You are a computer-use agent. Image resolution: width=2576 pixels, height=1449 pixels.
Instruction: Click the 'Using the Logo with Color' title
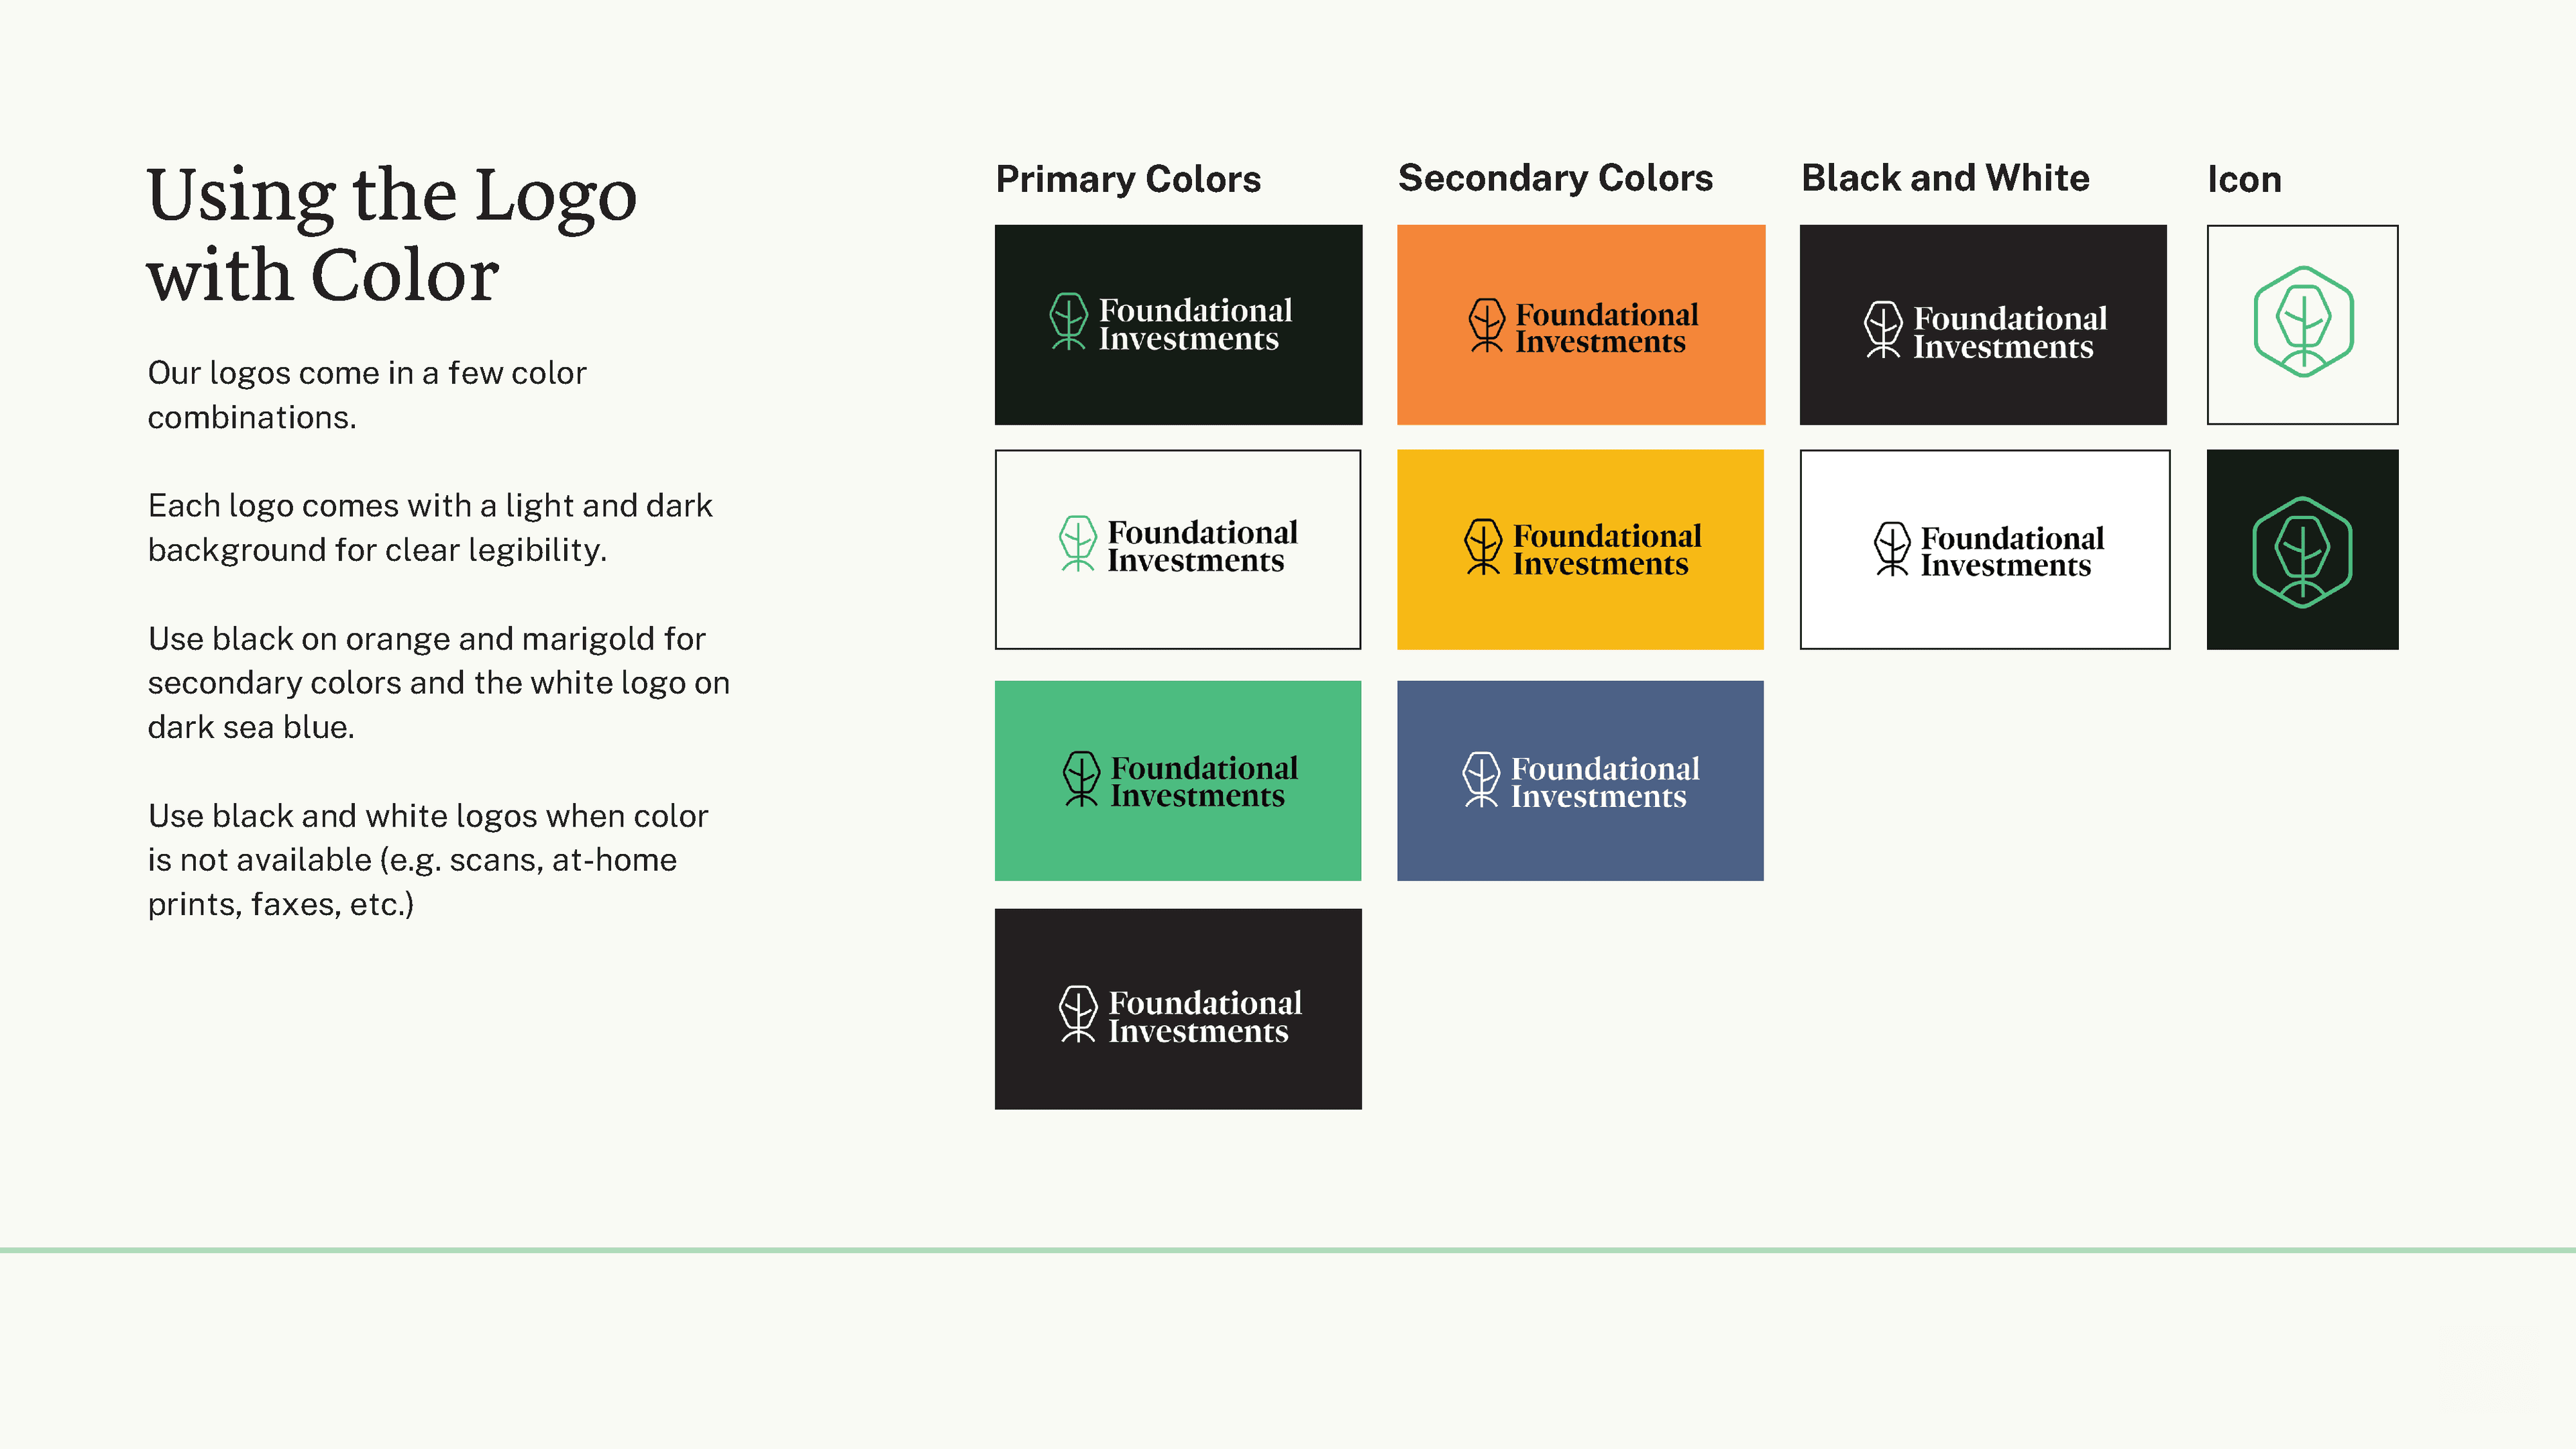(391, 233)
